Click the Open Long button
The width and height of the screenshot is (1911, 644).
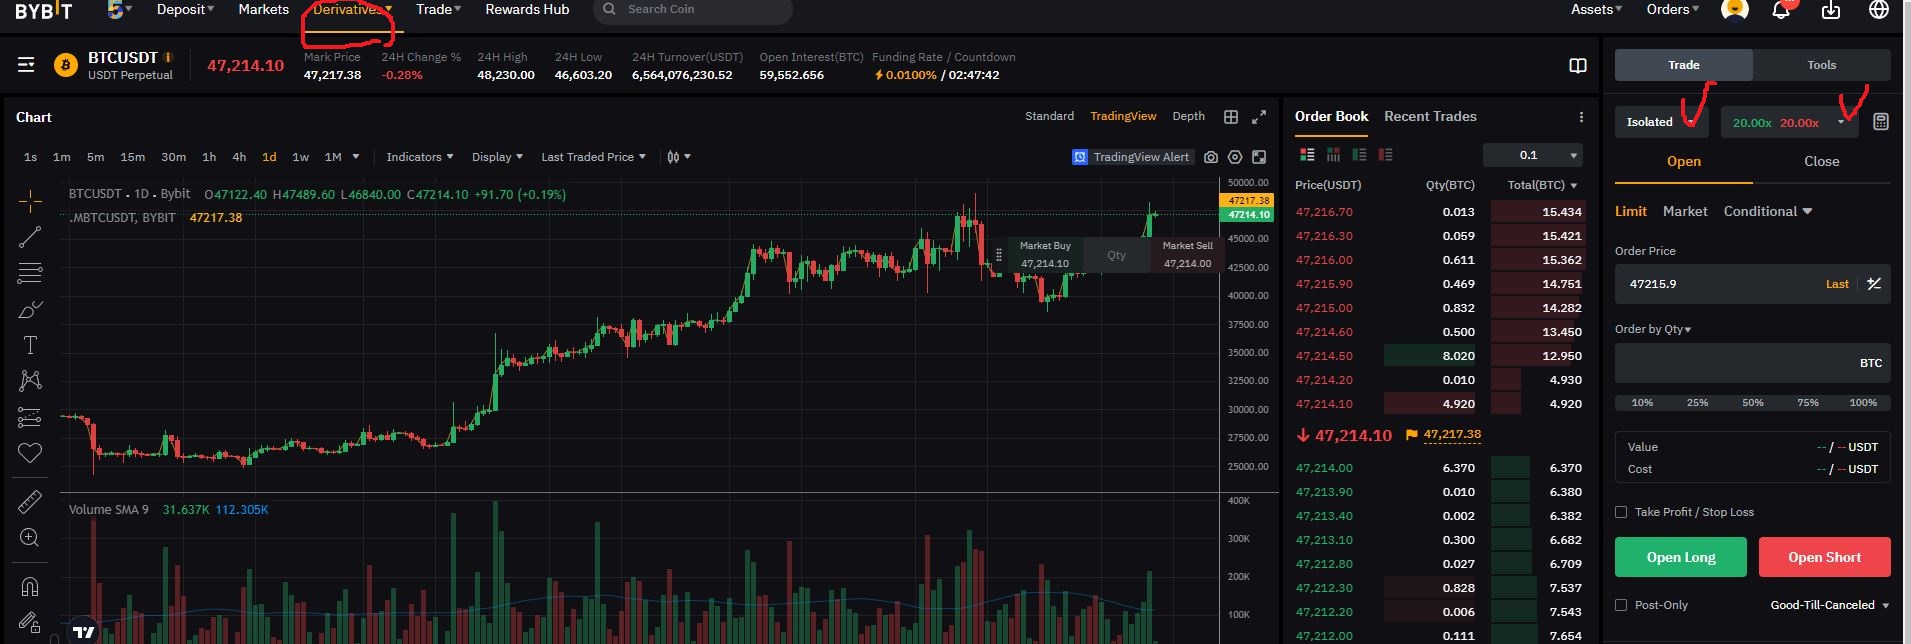pos(1680,557)
